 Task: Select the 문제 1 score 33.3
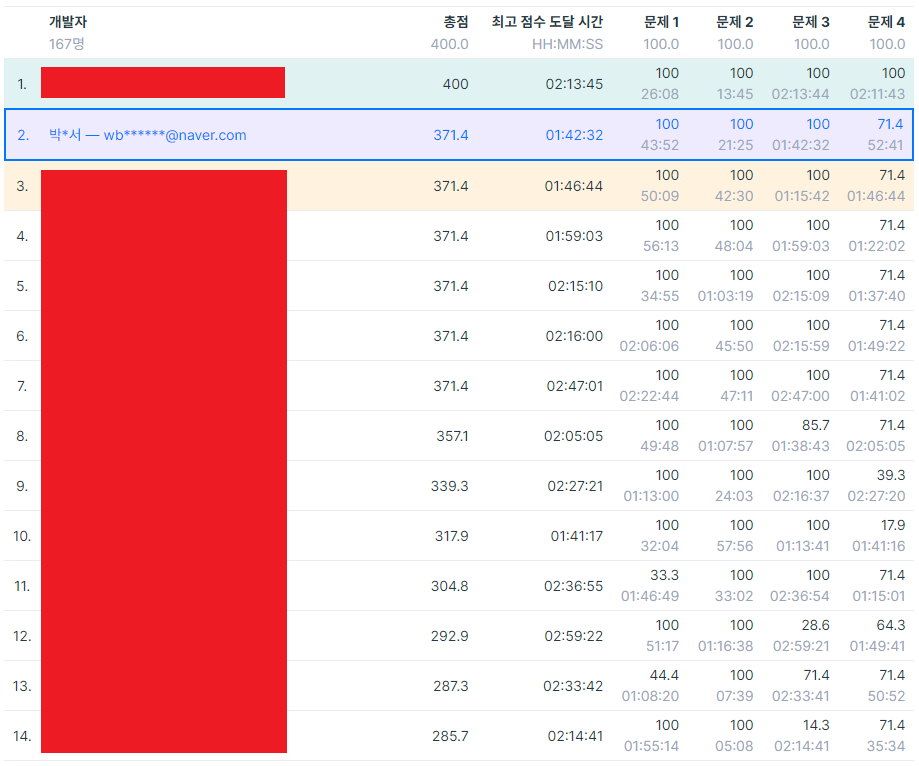(665, 575)
